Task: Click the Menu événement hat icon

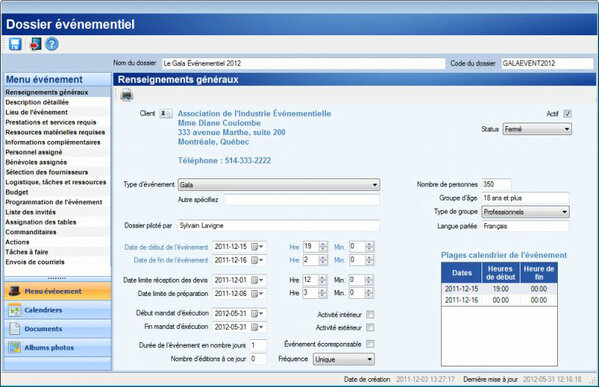Action: pyautogui.click(x=15, y=291)
